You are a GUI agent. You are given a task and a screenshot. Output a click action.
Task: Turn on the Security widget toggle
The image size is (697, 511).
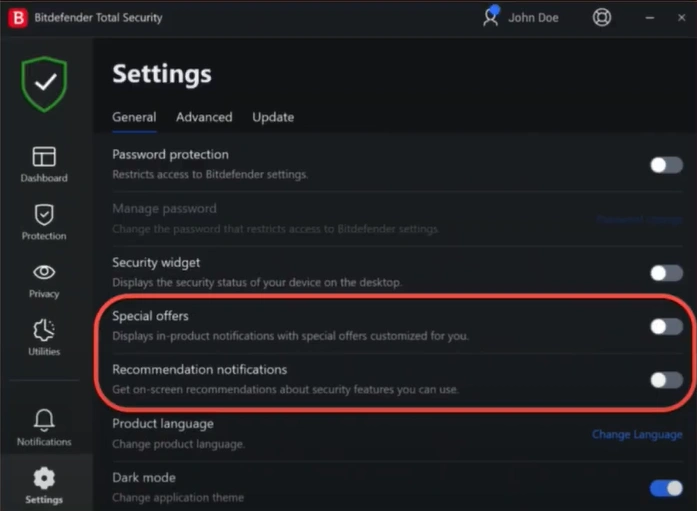(x=666, y=273)
